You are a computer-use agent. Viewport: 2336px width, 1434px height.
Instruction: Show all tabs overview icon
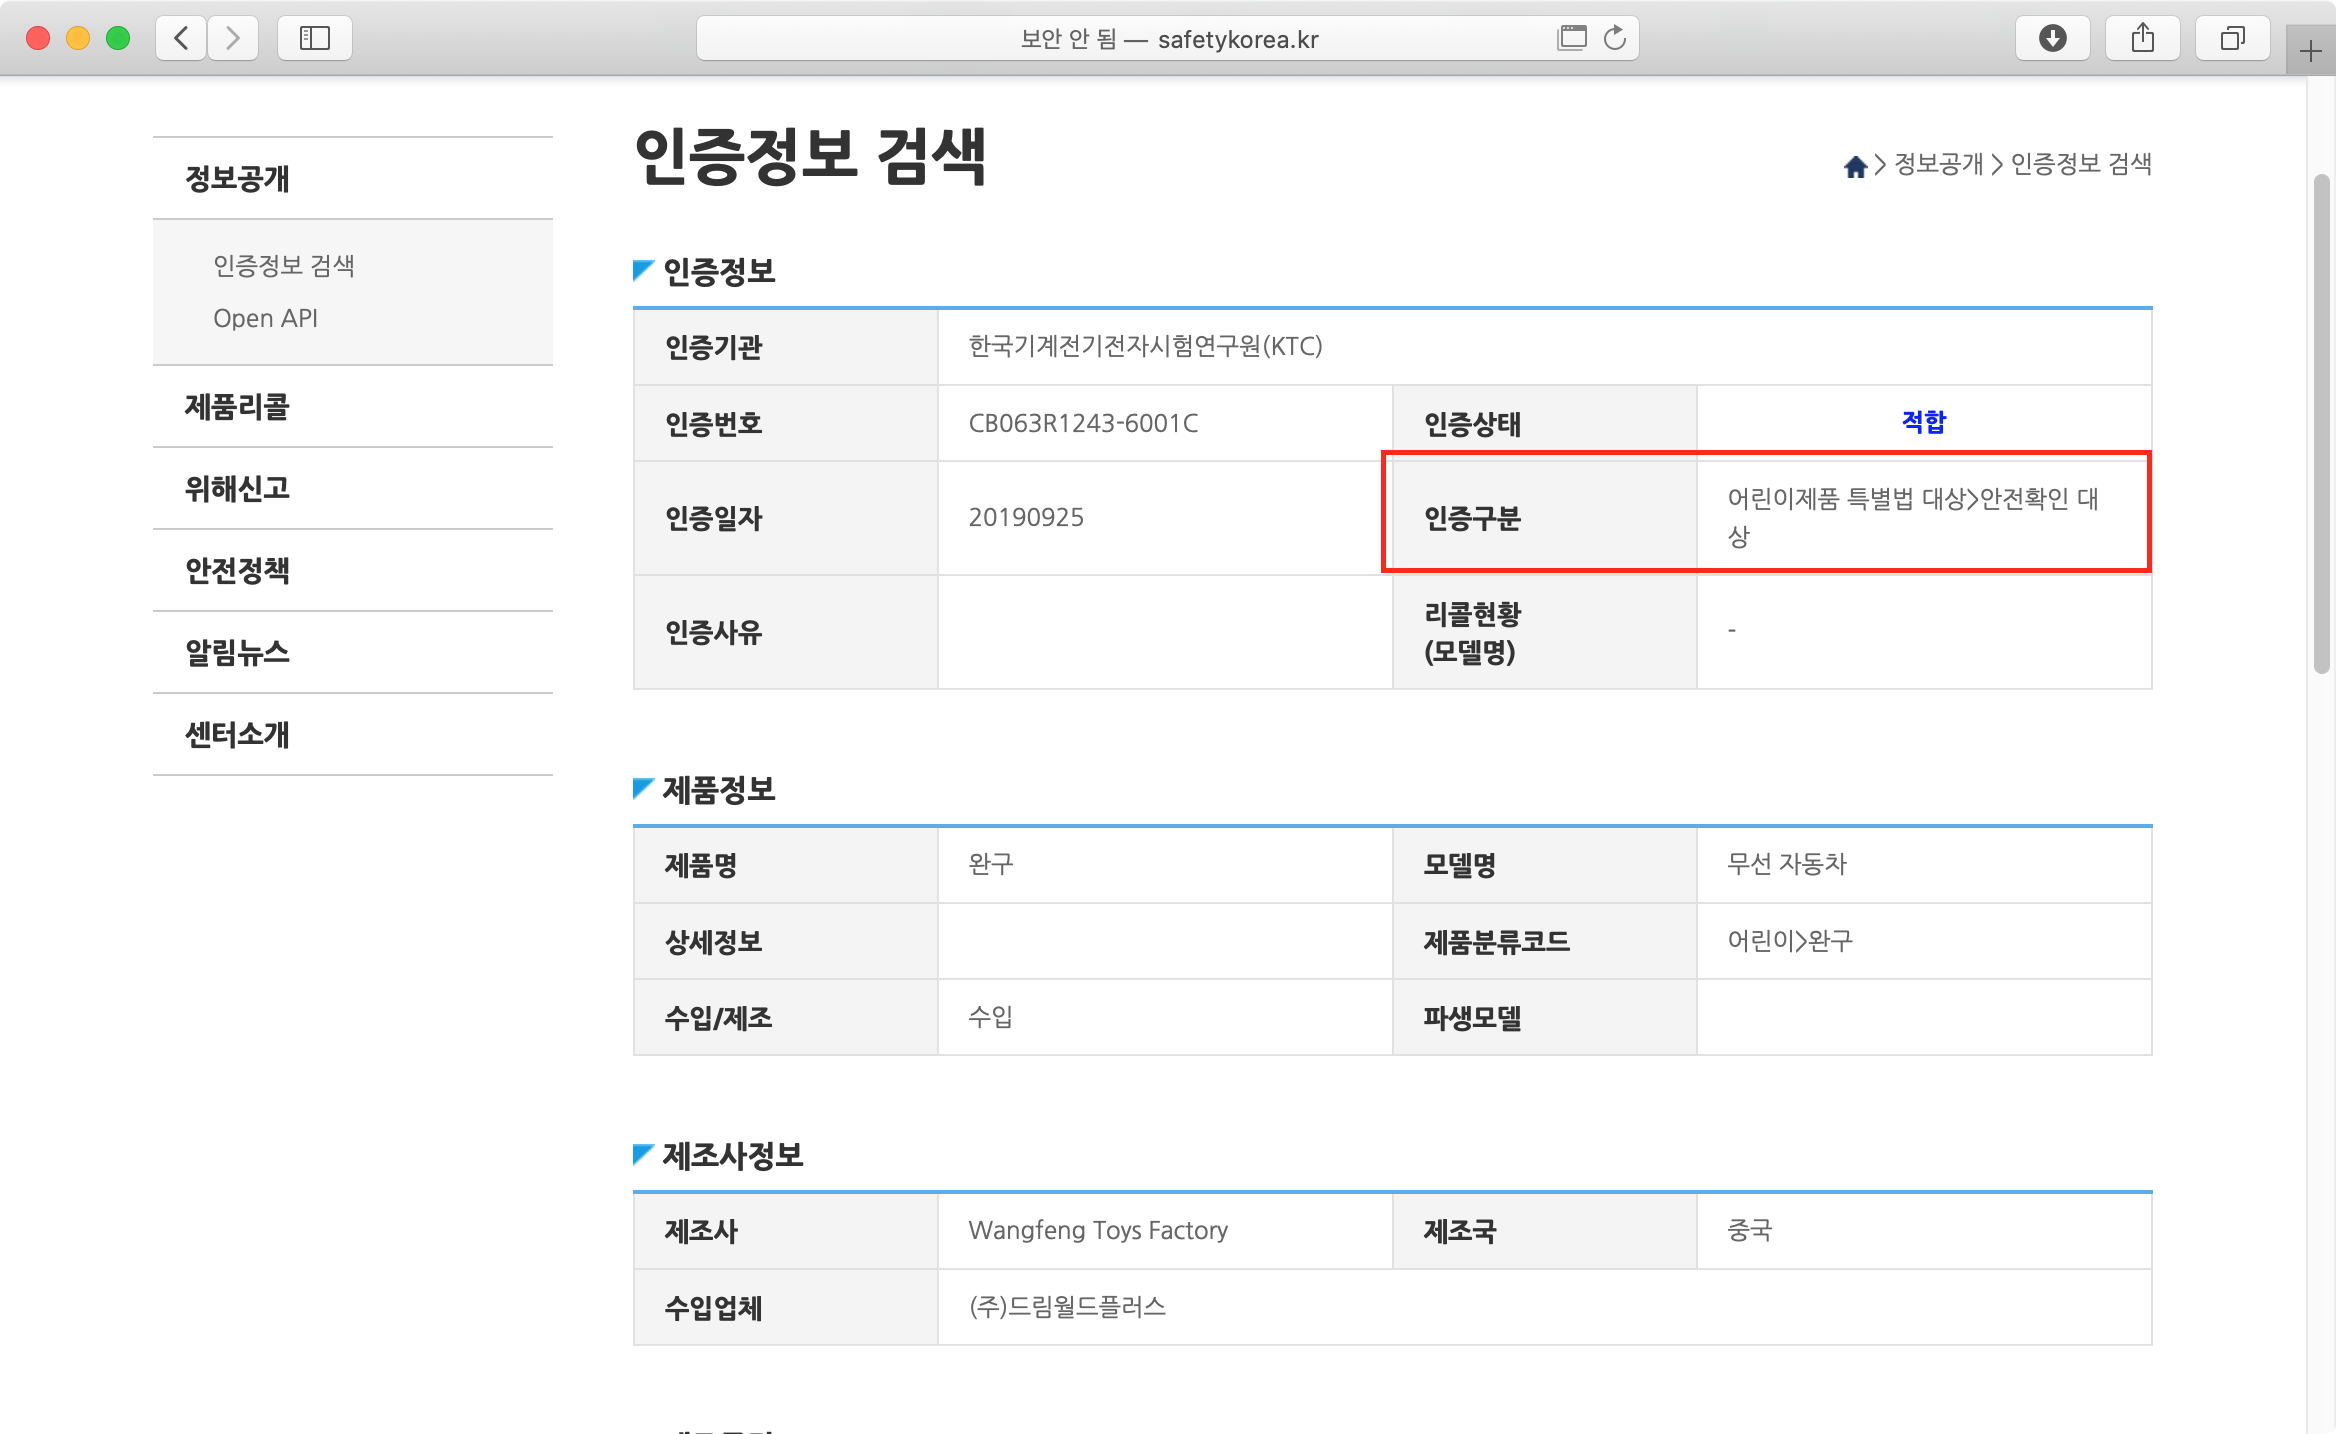point(2232,38)
